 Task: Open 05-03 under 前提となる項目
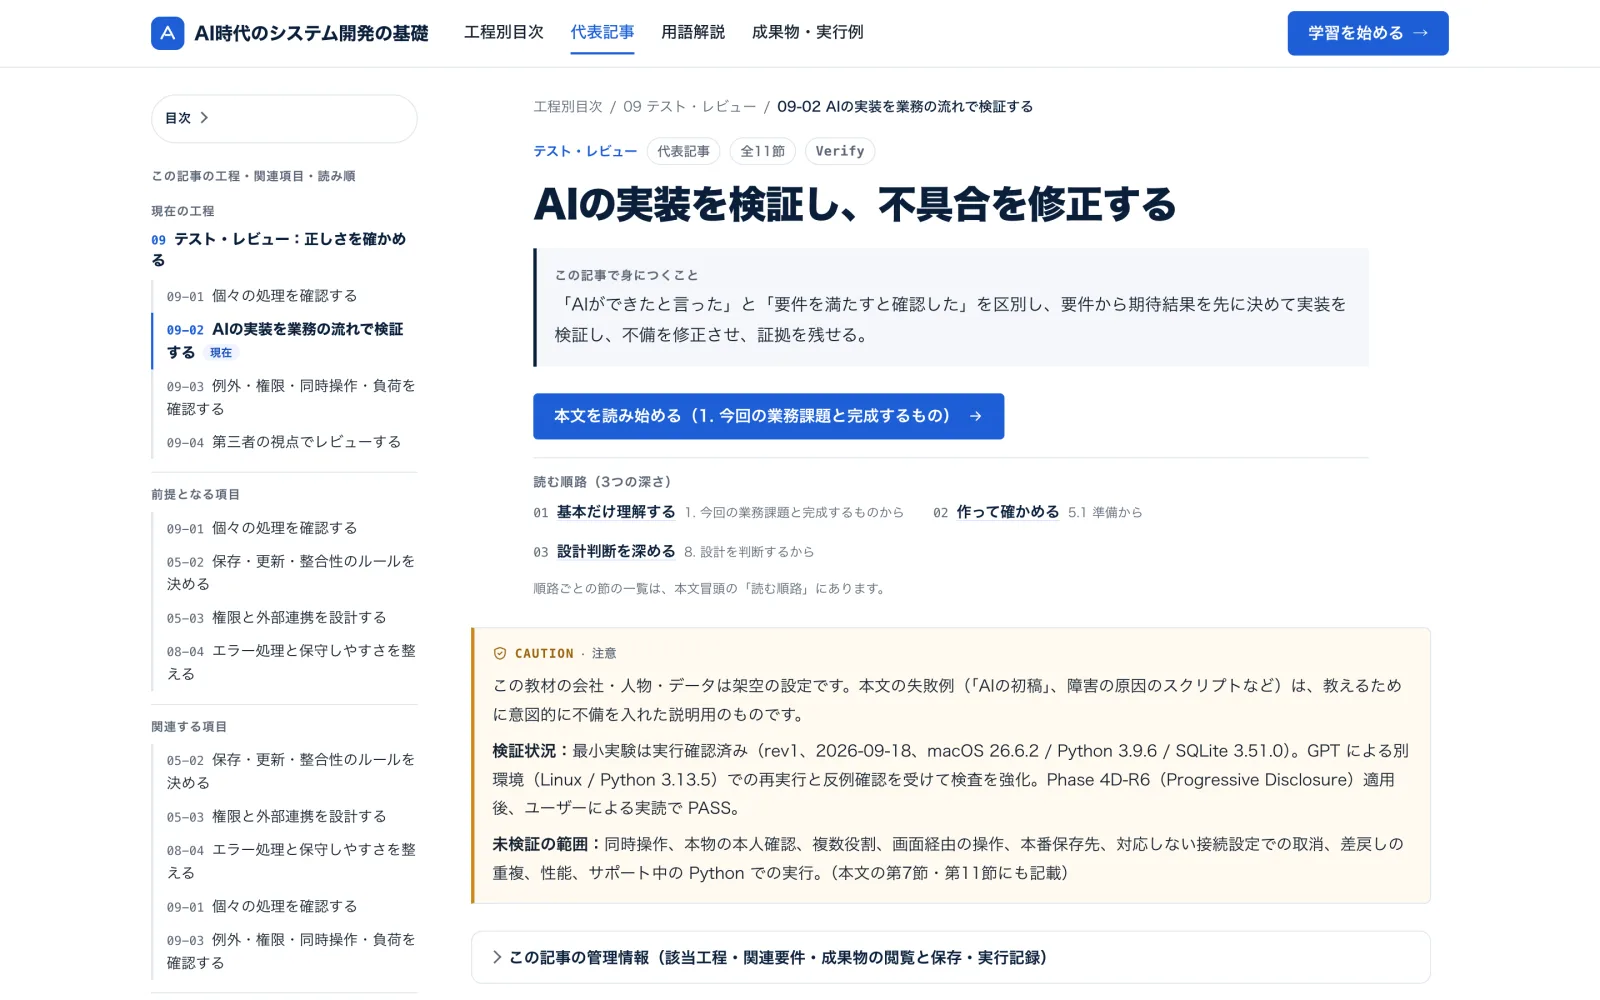pos(277,618)
